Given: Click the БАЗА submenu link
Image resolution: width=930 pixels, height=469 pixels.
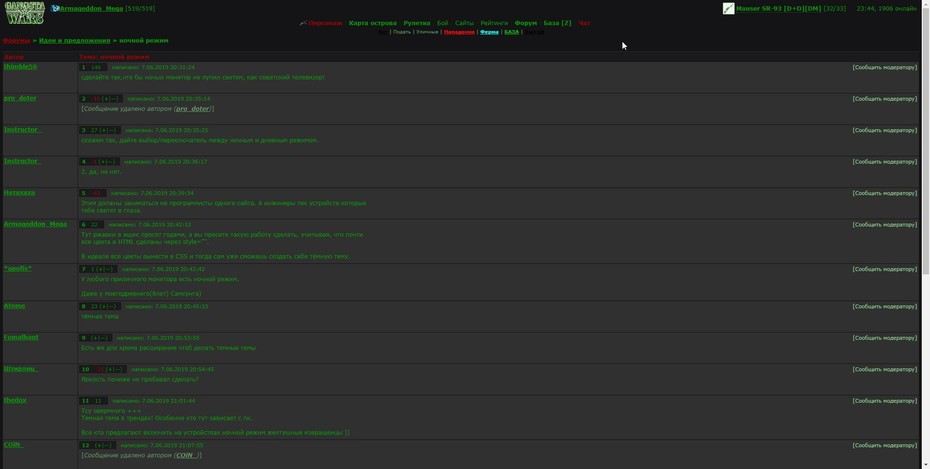Looking at the screenshot, I should pyautogui.click(x=511, y=32).
